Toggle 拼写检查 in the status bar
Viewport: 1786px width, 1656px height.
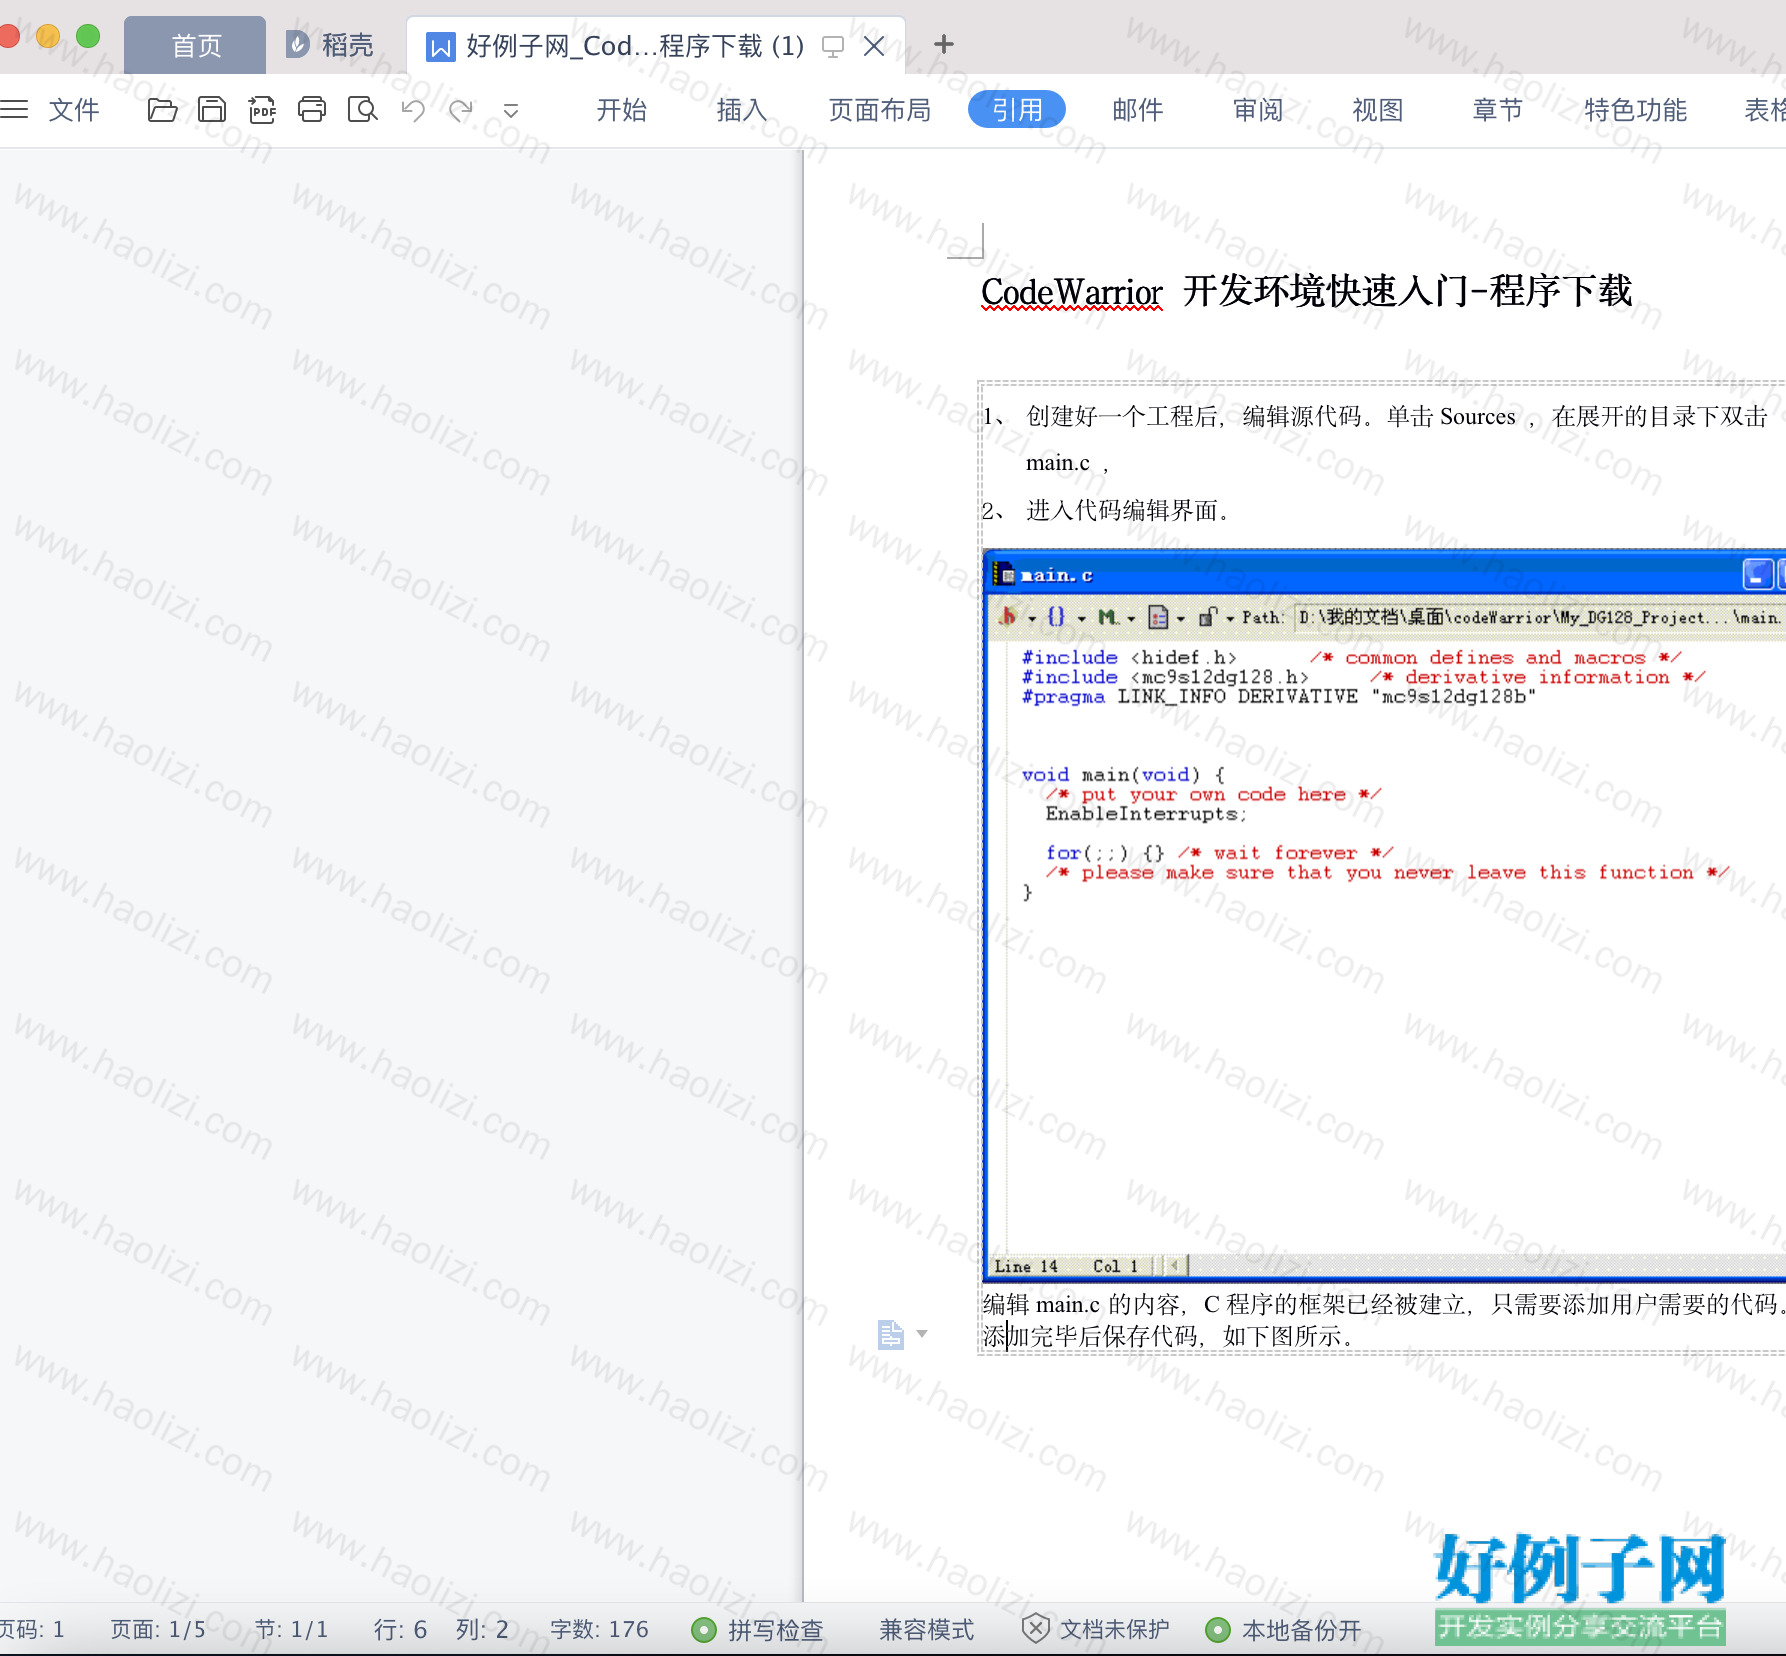(757, 1630)
